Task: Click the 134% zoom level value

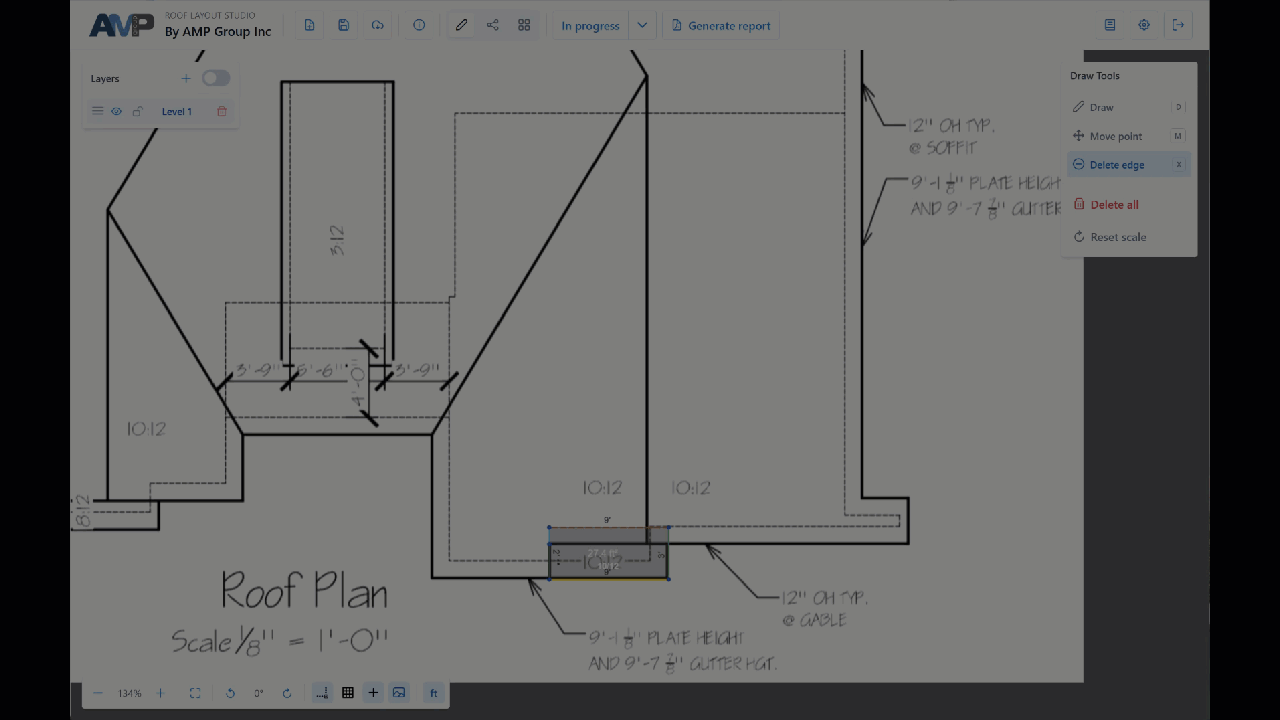Action: [129, 693]
